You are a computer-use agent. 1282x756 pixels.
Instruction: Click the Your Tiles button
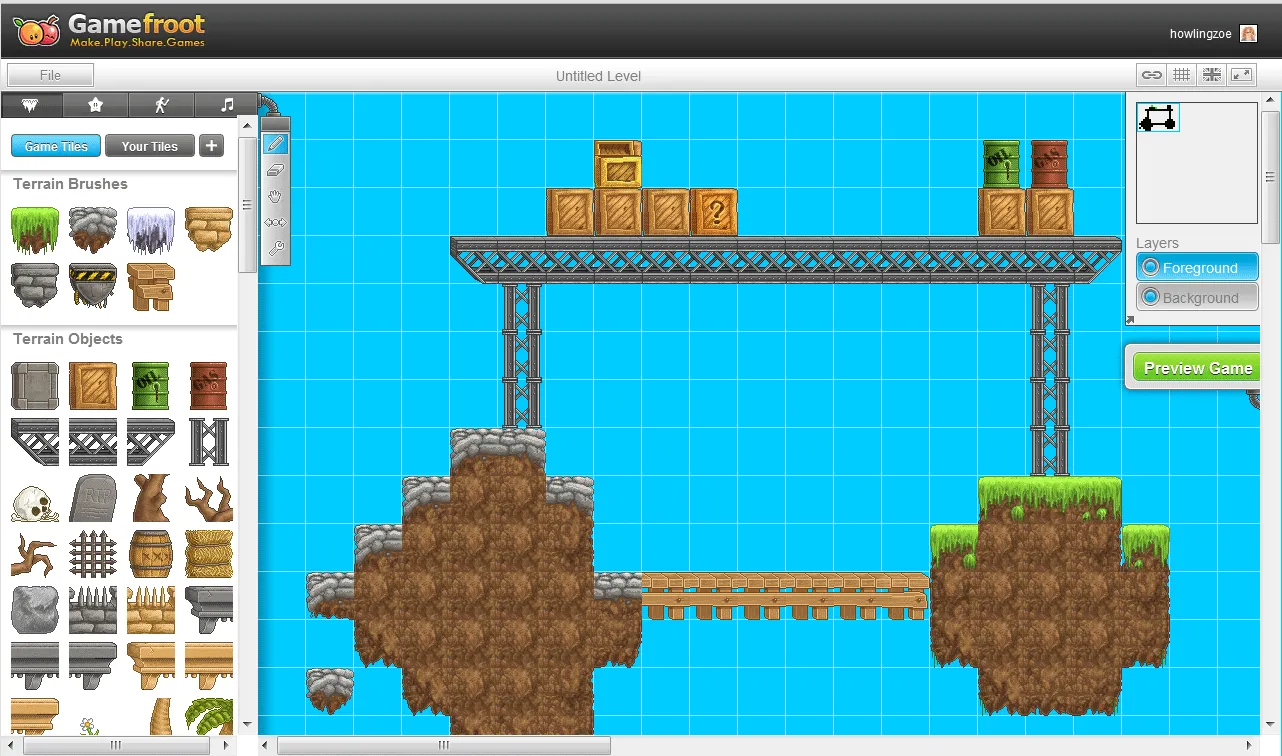(x=150, y=146)
